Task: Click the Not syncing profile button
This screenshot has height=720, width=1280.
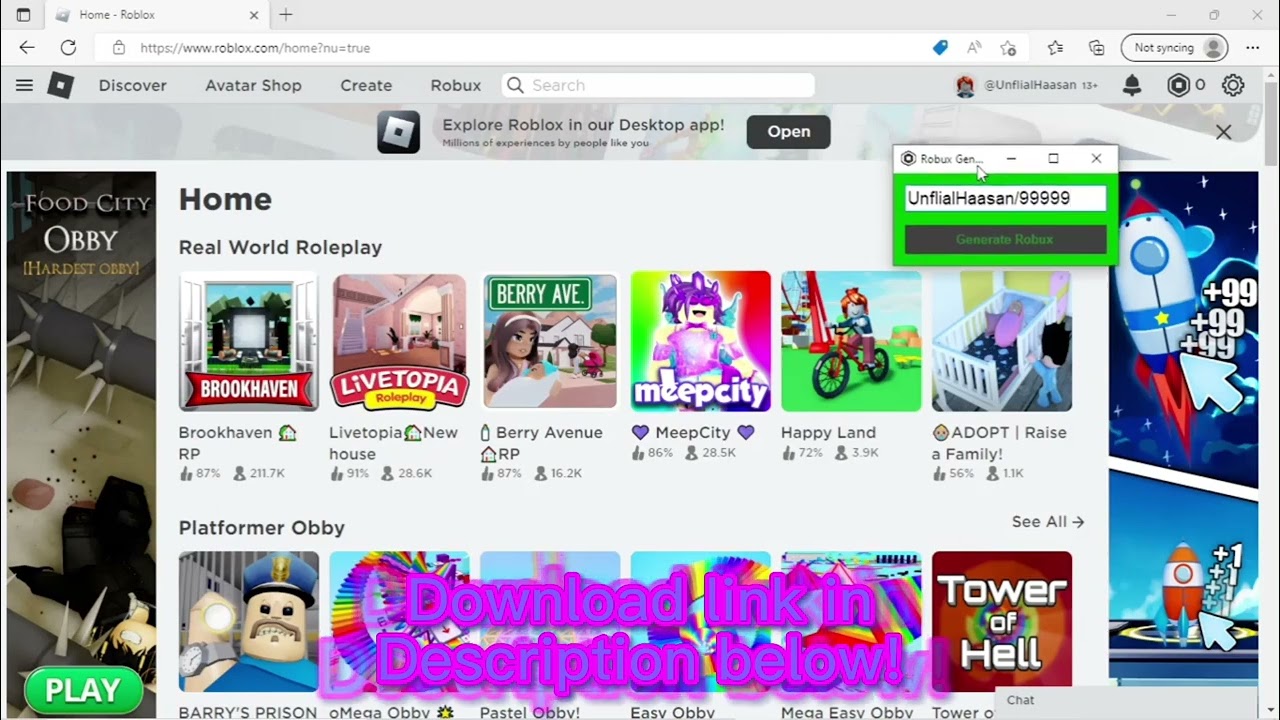Action: tap(1175, 47)
